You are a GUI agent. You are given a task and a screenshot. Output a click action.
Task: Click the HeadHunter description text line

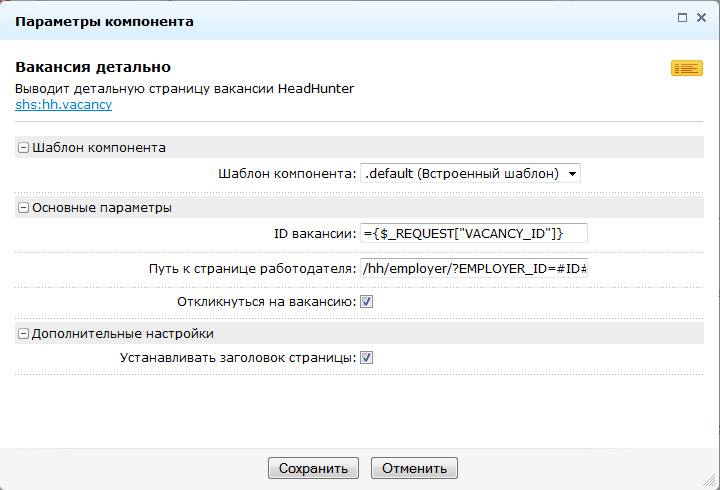[x=185, y=88]
